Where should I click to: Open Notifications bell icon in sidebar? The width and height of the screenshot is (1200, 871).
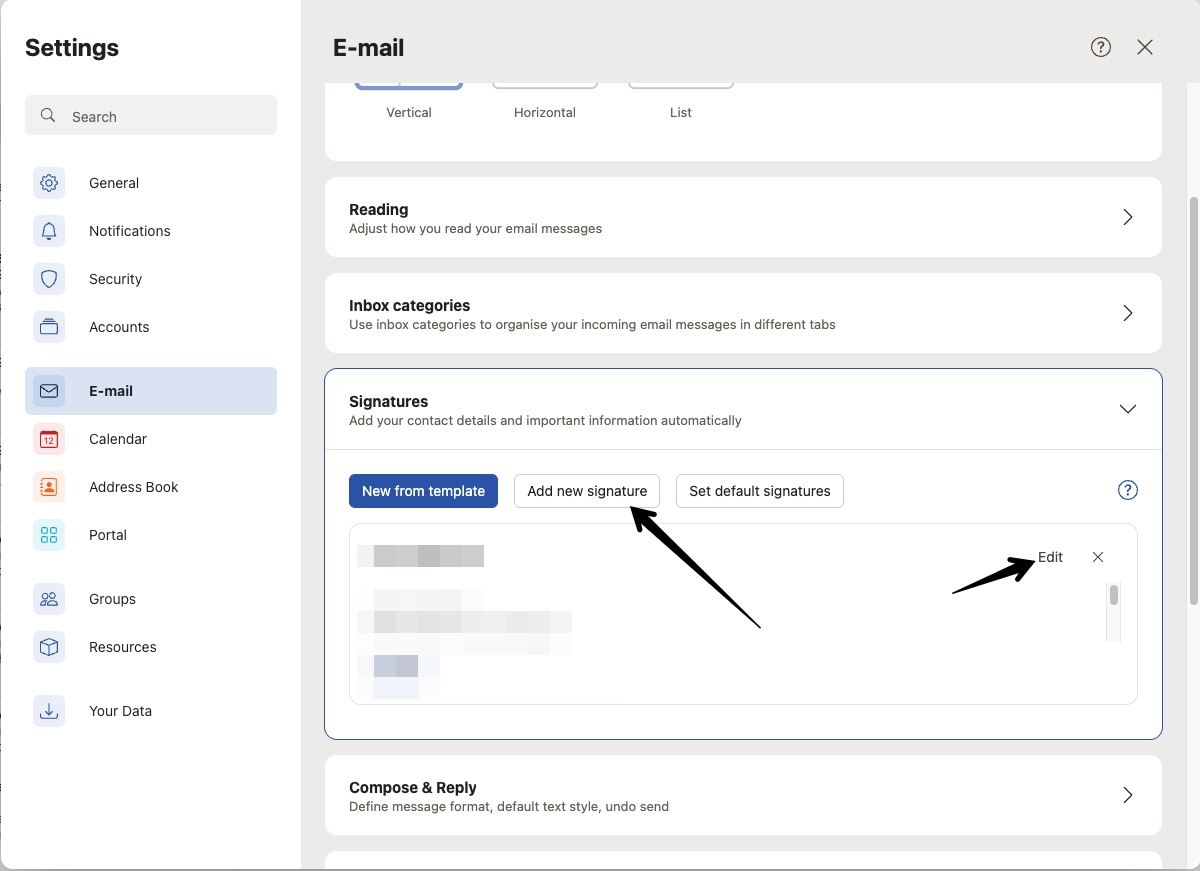49,231
